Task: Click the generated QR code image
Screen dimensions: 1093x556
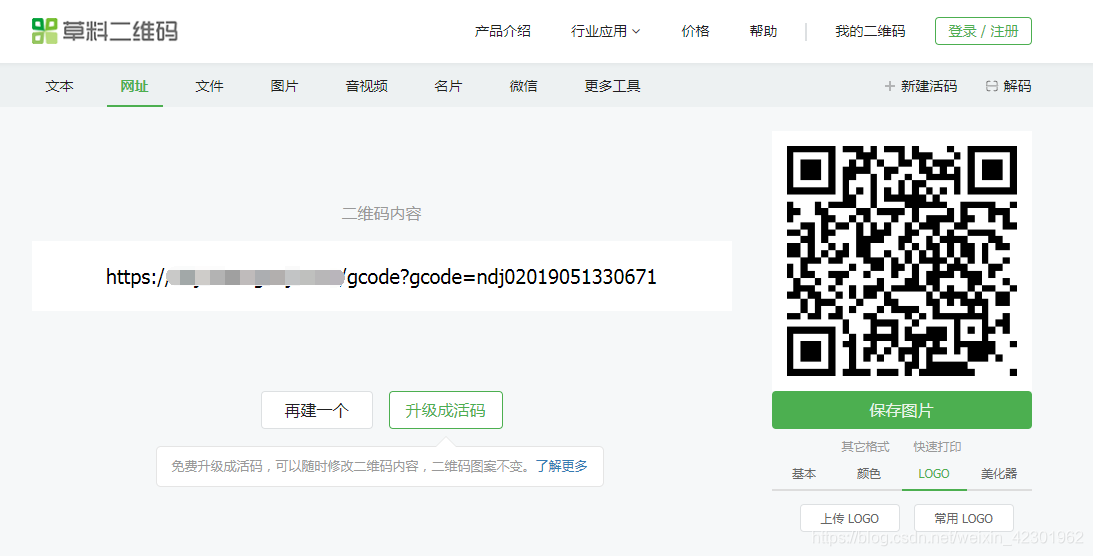Action: (901, 261)
